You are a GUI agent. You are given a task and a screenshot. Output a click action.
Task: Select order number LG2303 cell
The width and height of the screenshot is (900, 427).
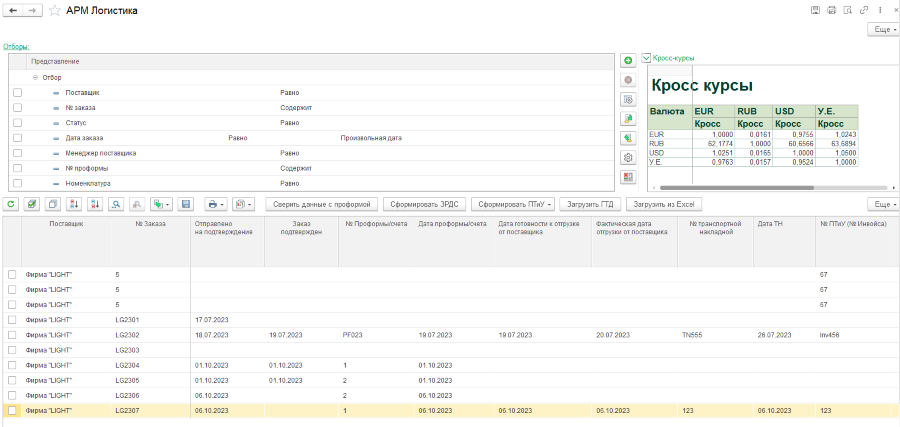(x=127, y=350)
